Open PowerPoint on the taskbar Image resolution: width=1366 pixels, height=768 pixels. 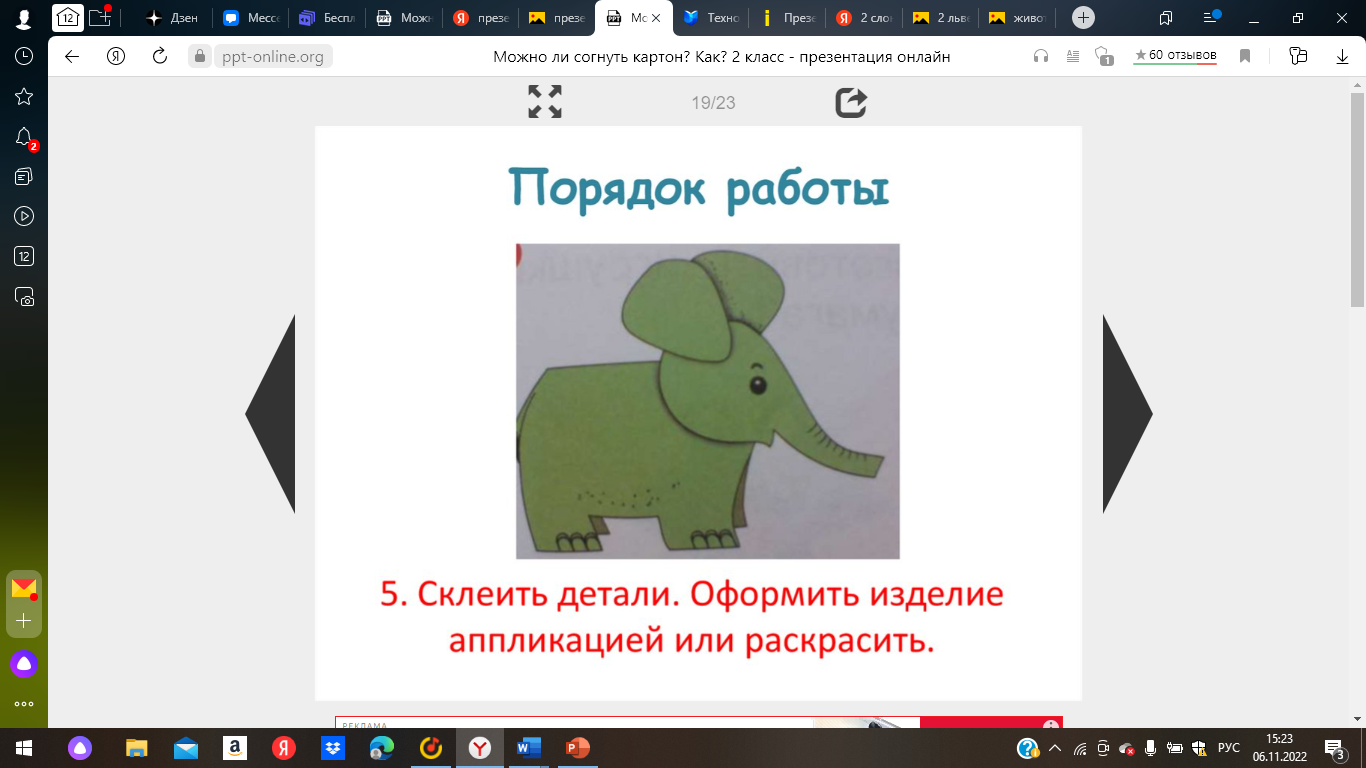pyautogui.click(x=578, y=748)
